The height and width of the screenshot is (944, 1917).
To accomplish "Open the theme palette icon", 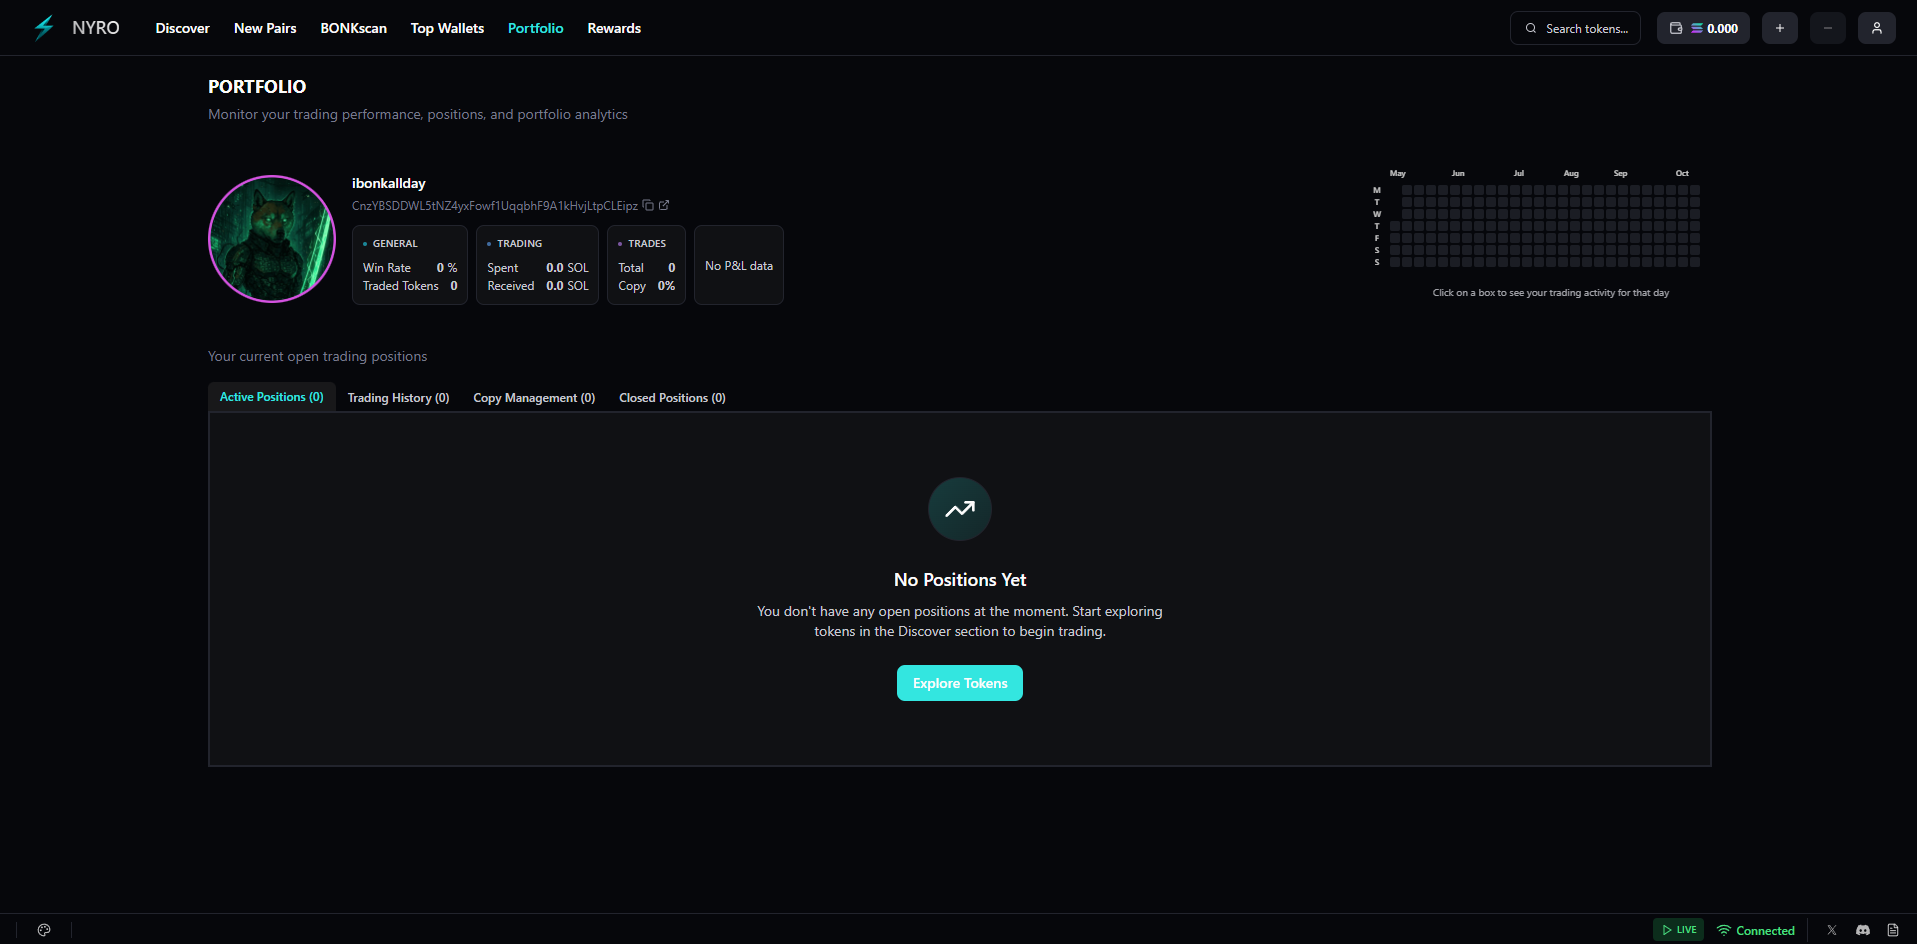I will point(44,930).
